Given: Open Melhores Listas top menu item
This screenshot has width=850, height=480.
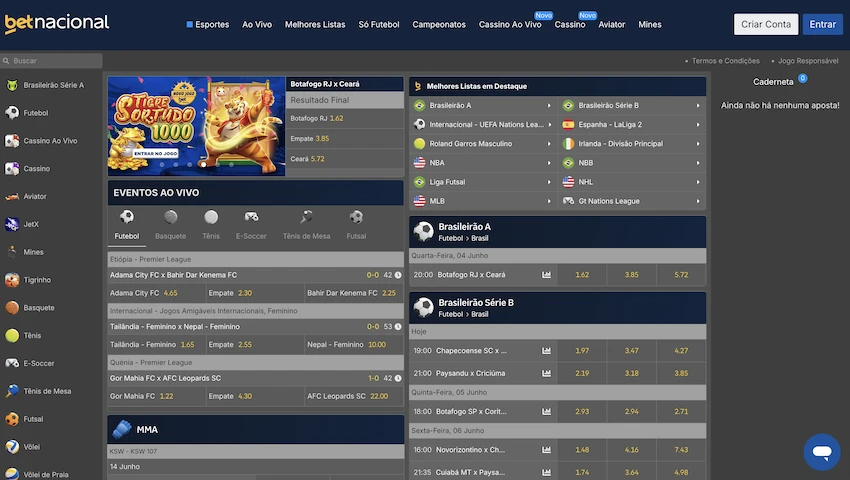Looking at the screenshot, I should [x=315, y=24].
